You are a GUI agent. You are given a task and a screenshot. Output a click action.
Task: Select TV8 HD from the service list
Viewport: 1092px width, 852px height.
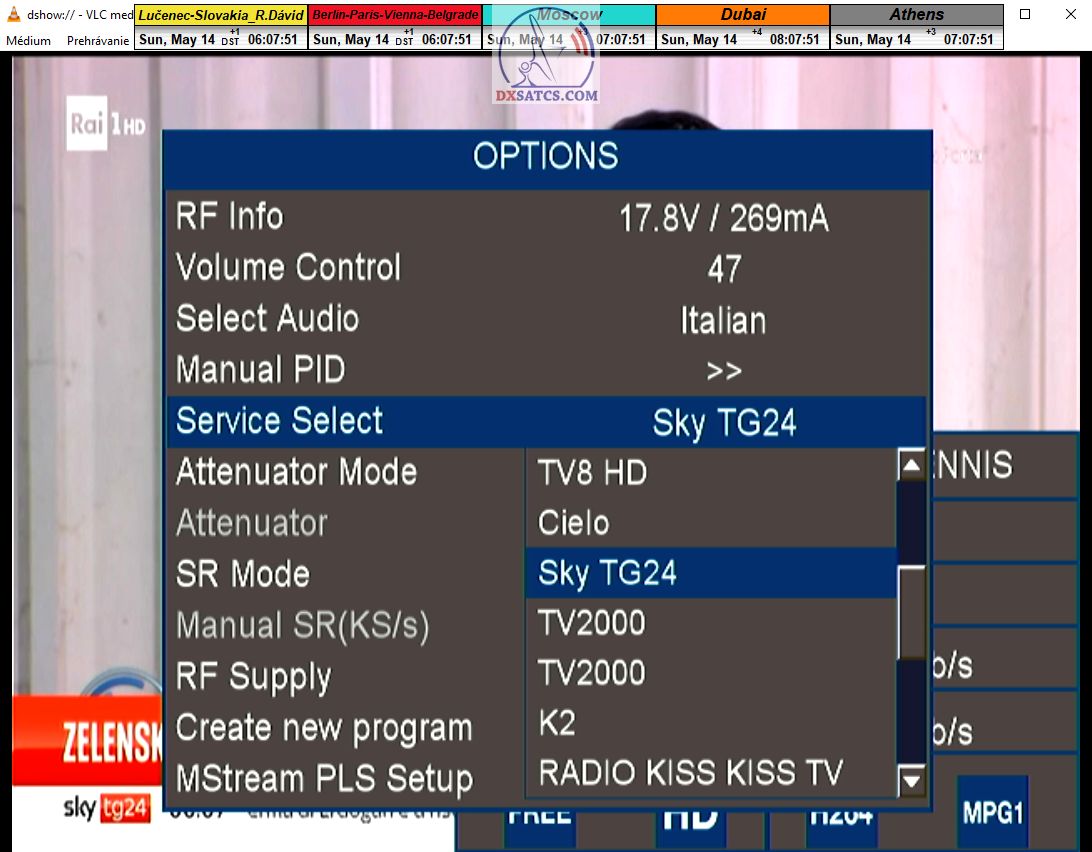tap(592, 472)
